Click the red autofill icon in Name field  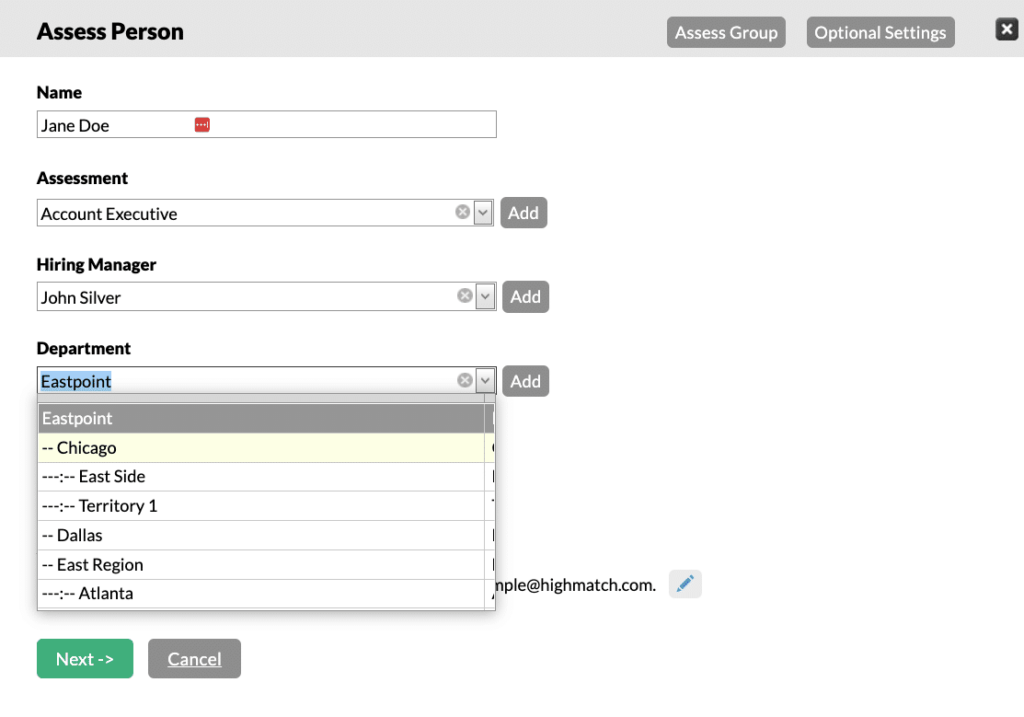click(202, 124)
